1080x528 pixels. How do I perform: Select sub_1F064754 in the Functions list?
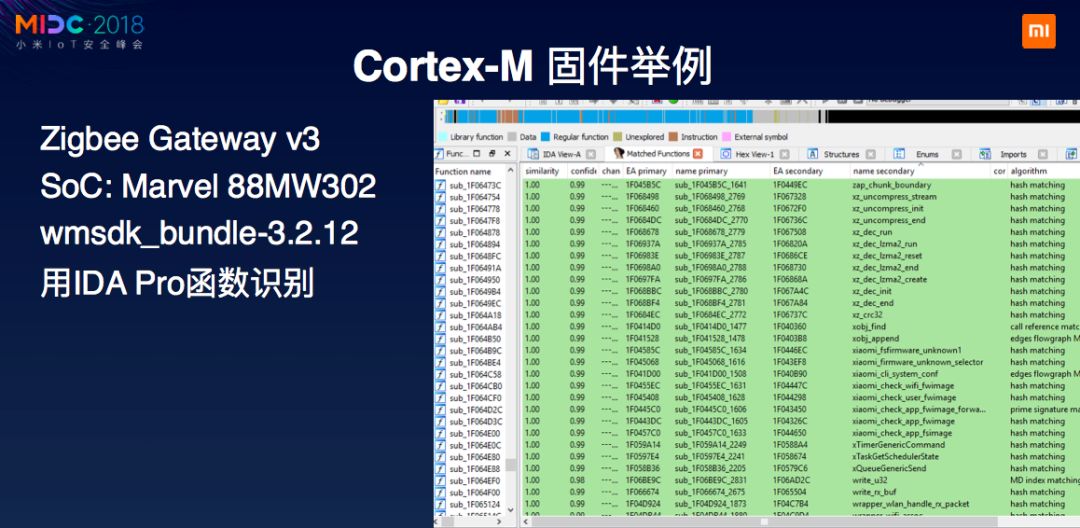(x=475, y=197)
